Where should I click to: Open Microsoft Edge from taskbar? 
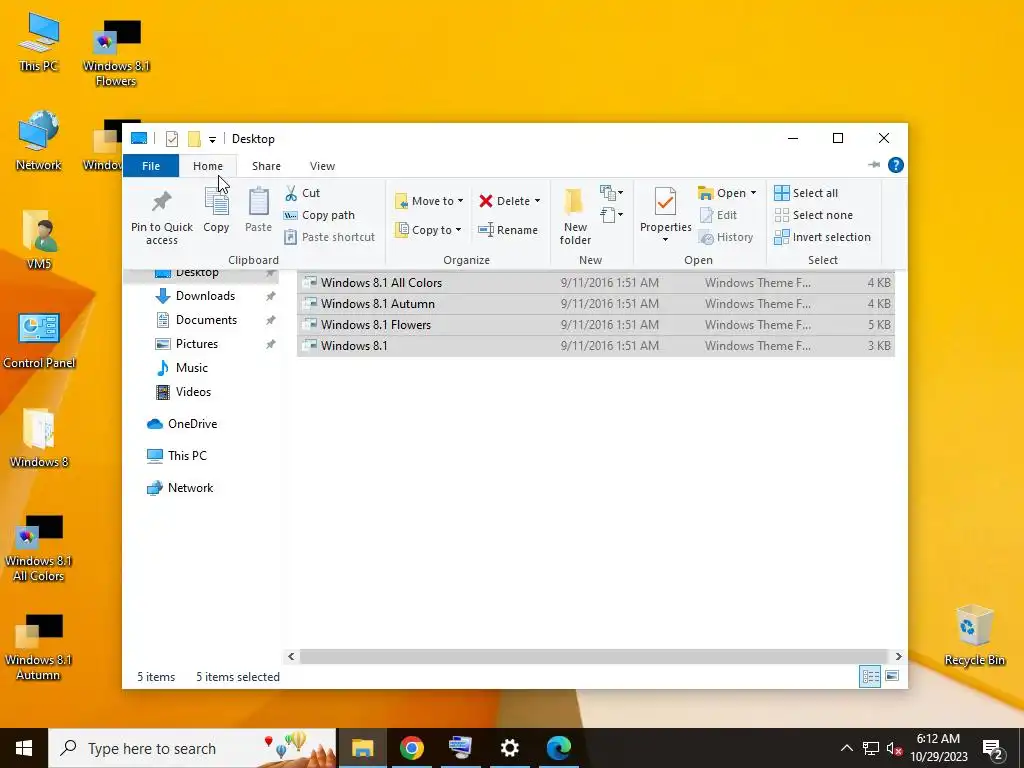[559, 748]
